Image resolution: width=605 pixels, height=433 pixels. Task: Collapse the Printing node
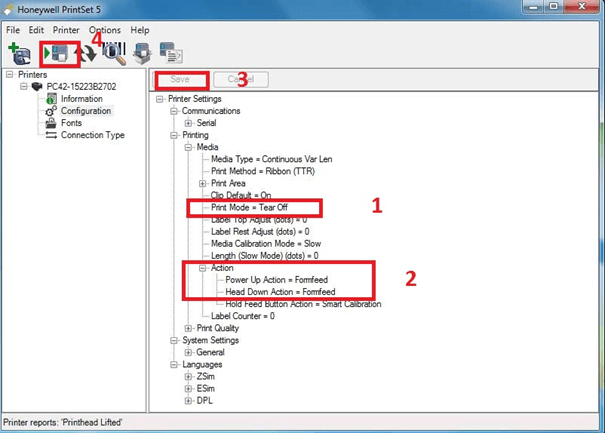(x=174, y=135)
